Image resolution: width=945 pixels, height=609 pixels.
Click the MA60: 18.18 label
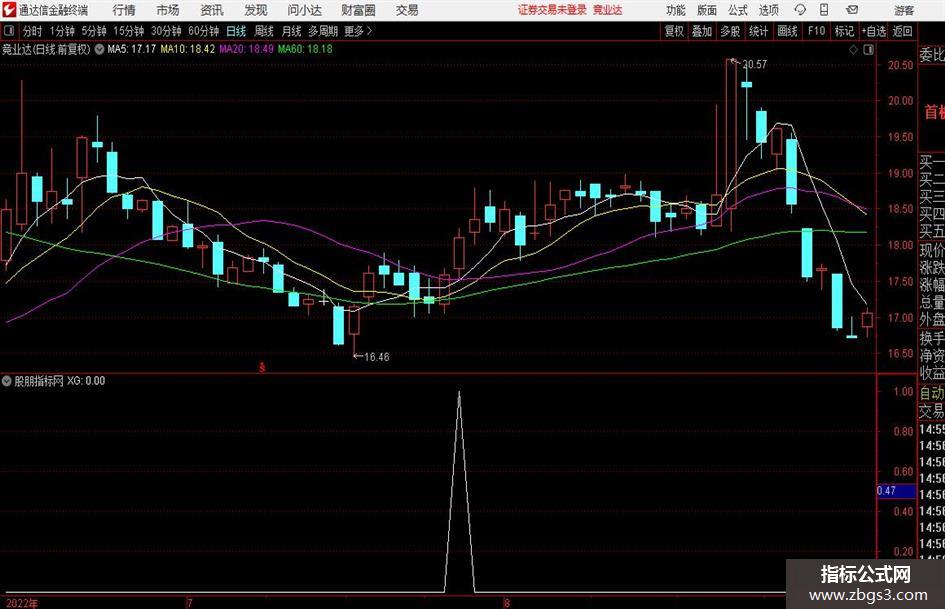tap(305, 49)
